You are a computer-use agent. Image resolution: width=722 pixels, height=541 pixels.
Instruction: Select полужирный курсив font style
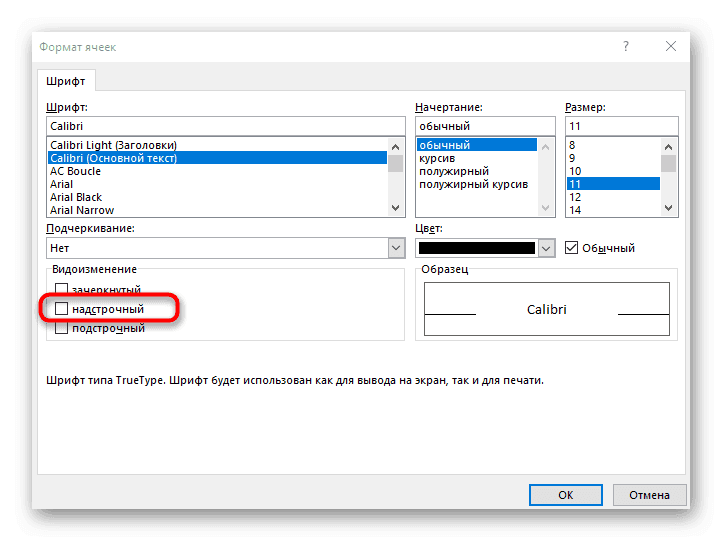[x=477, y=184]
